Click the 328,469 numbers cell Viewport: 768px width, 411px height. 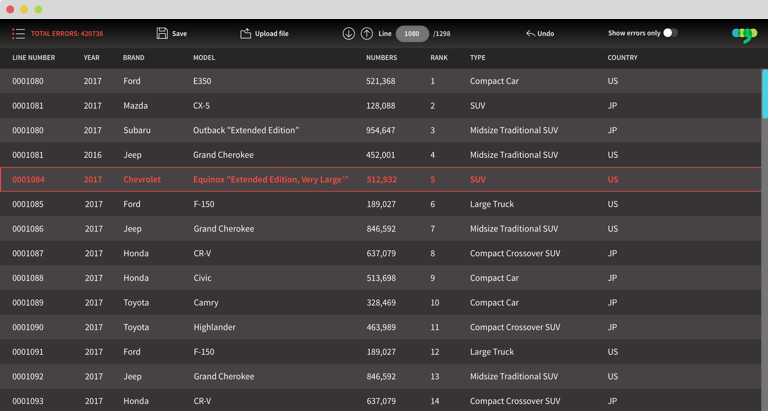pyautogui.click(x=381, y=303)
